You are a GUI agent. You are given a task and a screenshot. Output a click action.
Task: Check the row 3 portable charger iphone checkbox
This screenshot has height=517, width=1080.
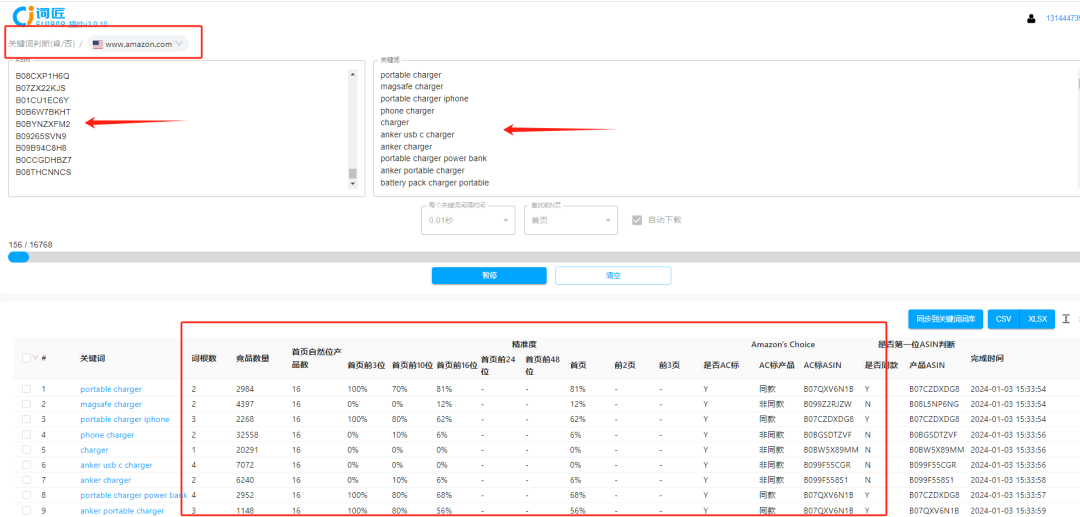click(x=26, y=419)
